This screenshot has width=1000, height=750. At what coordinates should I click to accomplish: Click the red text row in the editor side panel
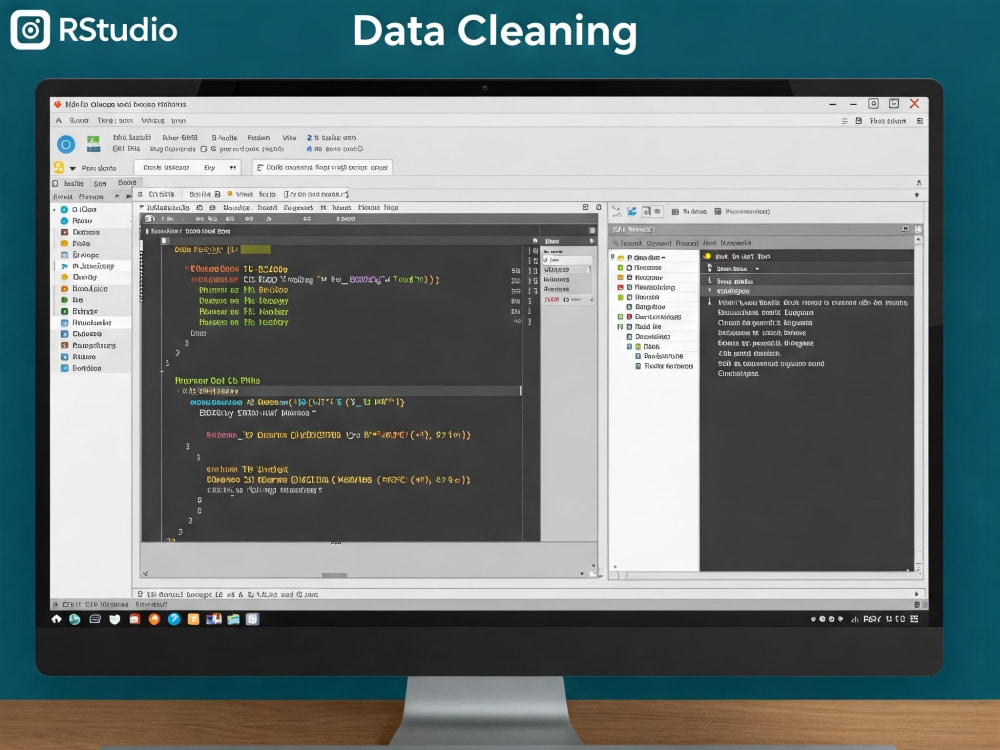566,299
